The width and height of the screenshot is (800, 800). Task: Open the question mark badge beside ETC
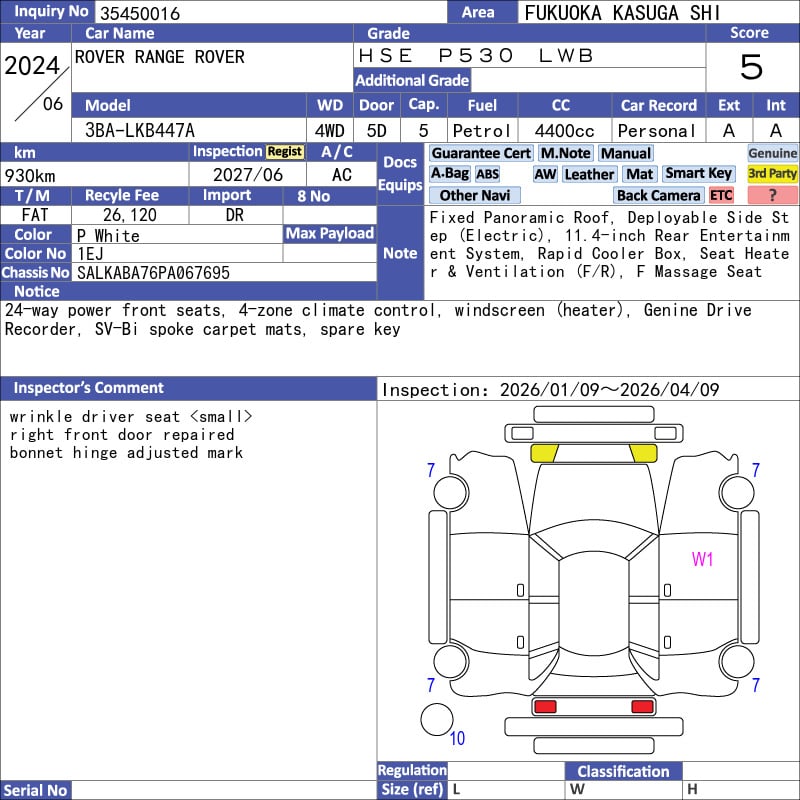pyautogui.click(x=772, y=196)
